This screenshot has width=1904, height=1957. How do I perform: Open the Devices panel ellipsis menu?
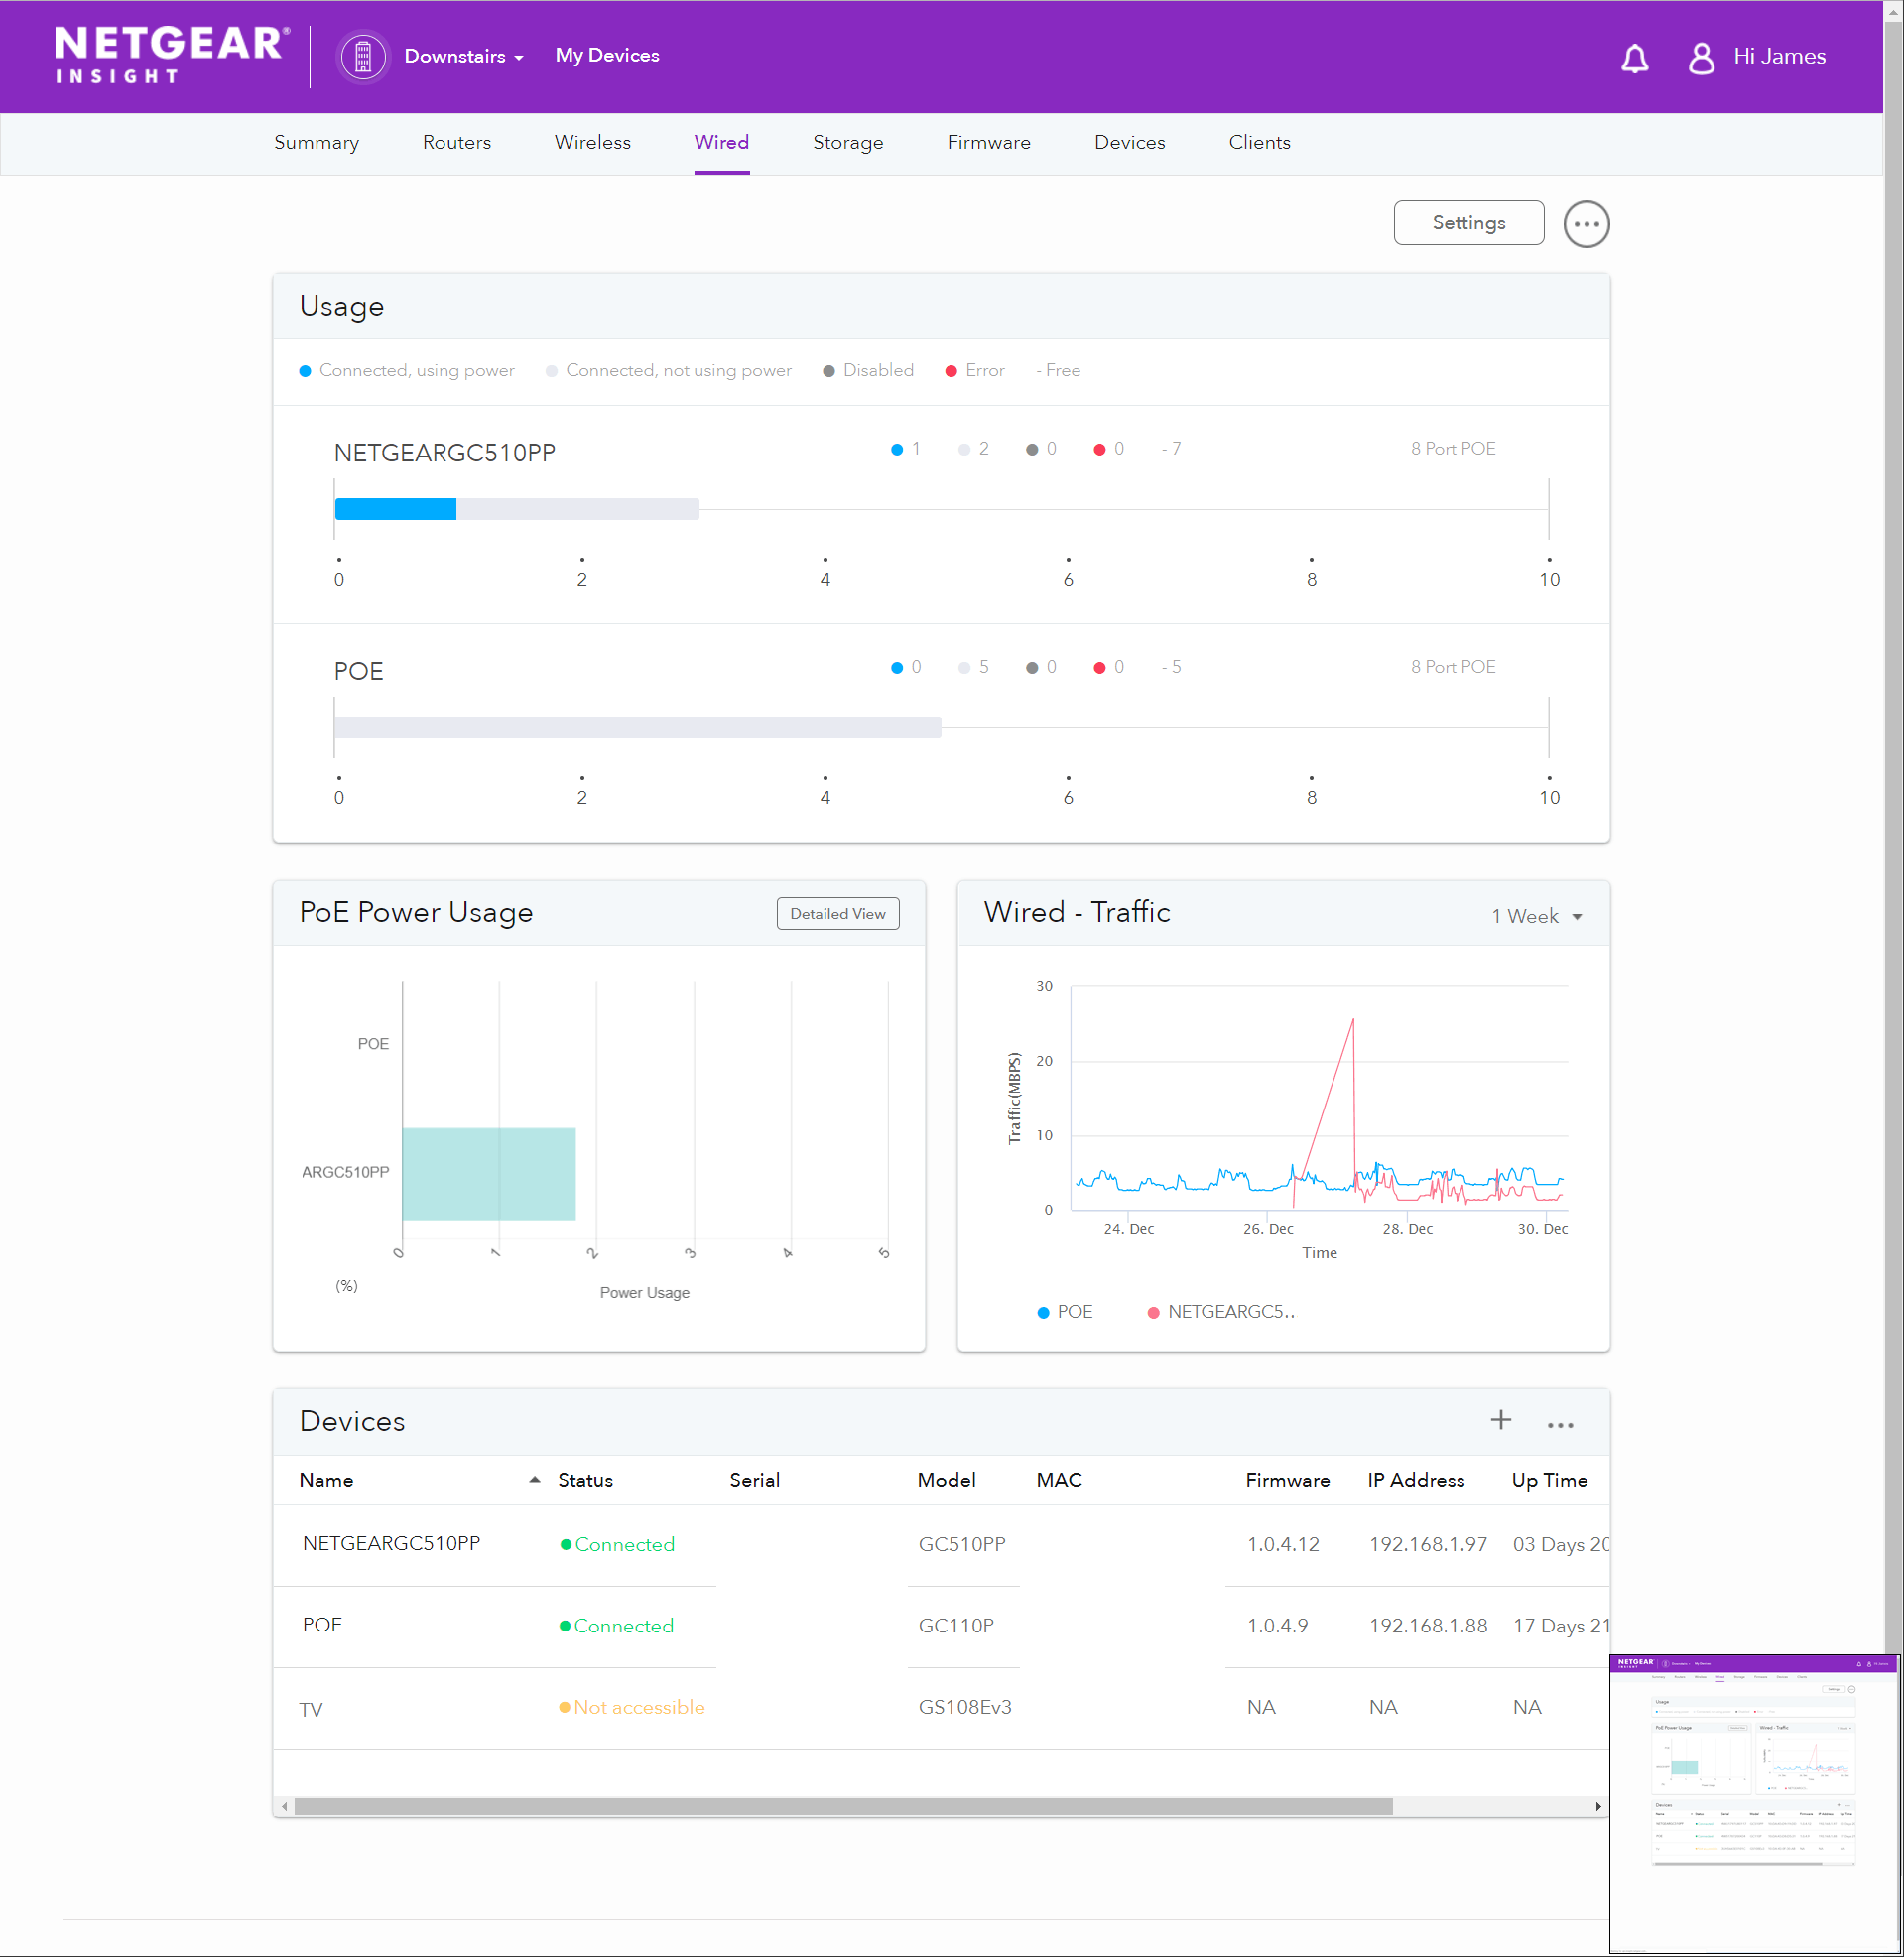point(1559,1424)
